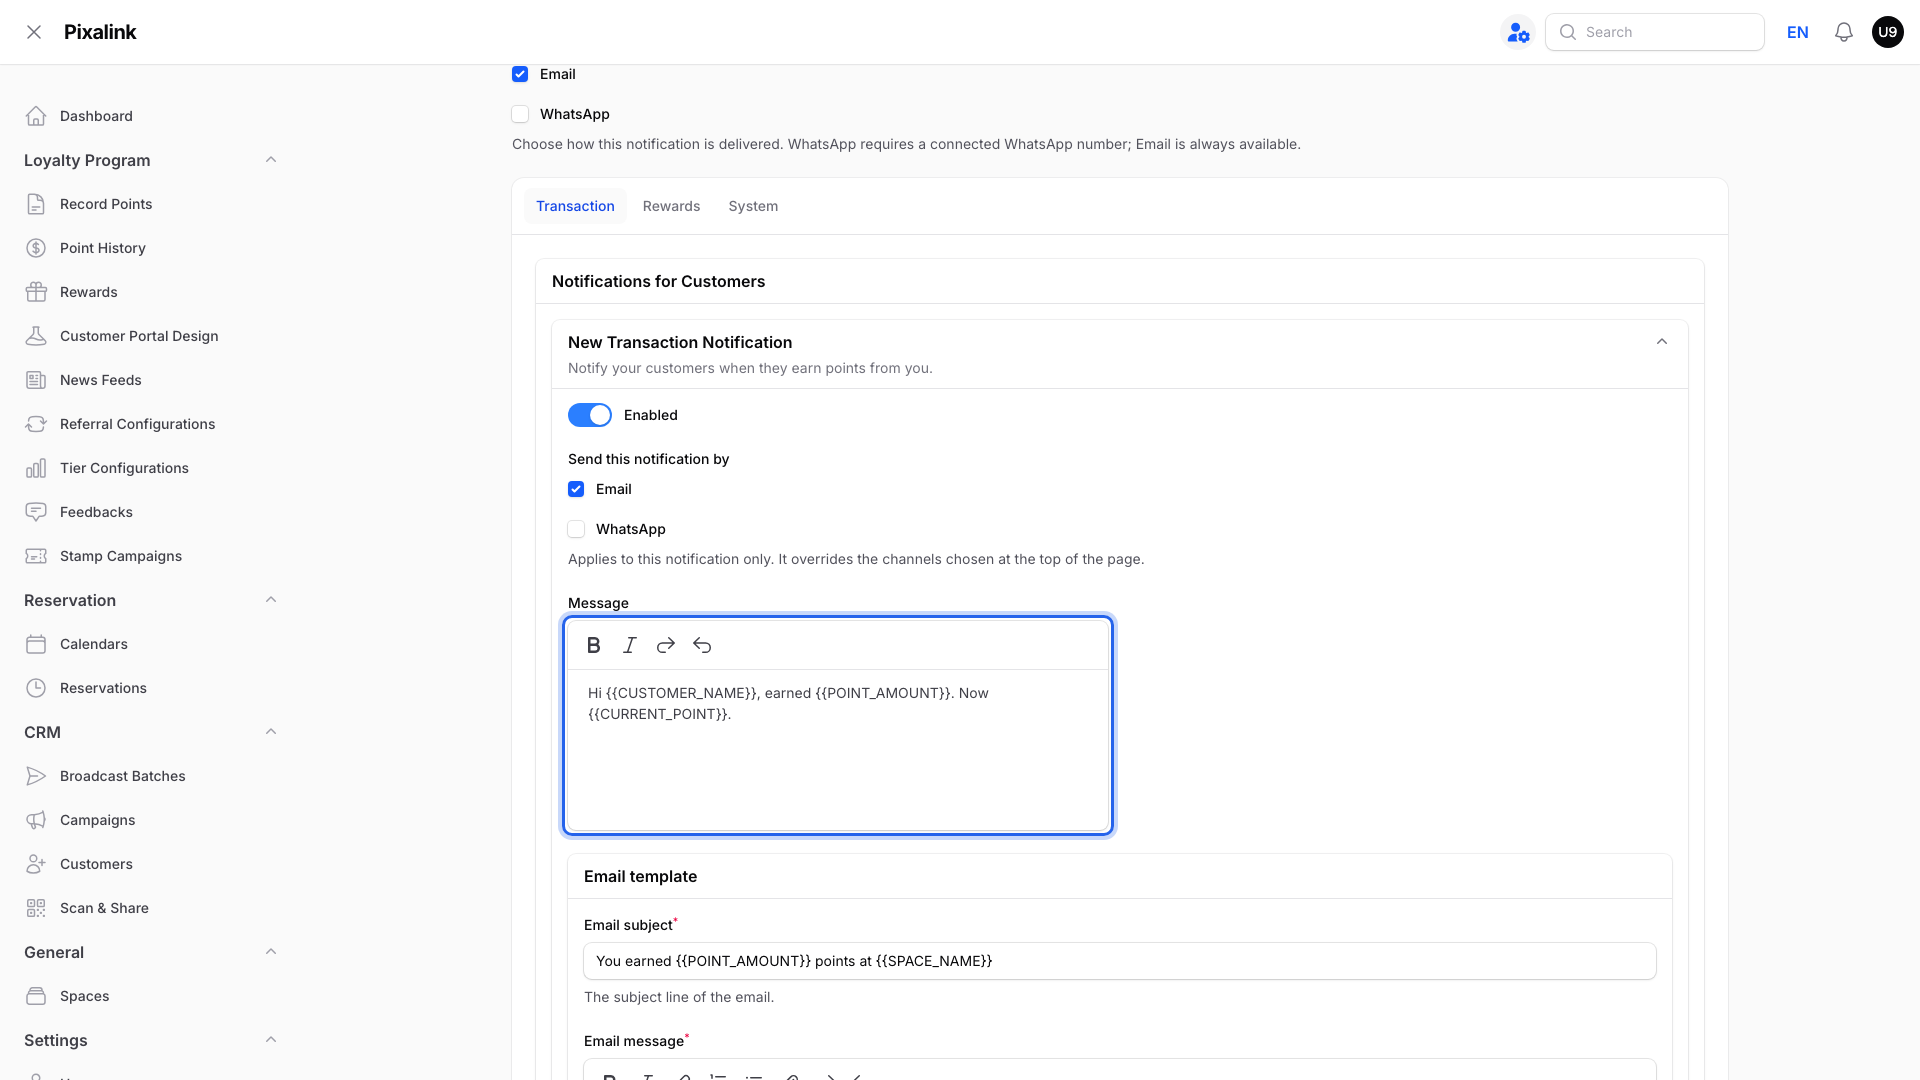Collapse the General sidebar section
The width and height of the screenshot is (1920, 1080).
[271, 952]
